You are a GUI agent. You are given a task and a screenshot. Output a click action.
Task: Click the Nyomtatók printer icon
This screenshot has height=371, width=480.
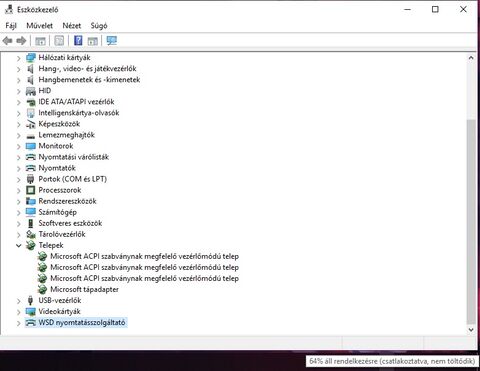click(31, 168)
